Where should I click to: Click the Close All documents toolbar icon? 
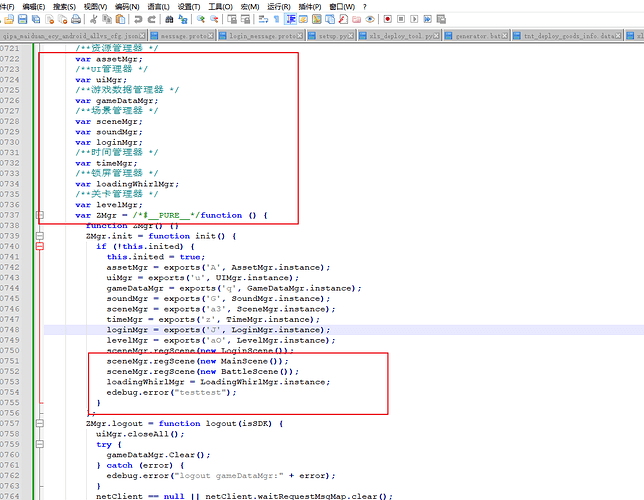click(63, 19)
